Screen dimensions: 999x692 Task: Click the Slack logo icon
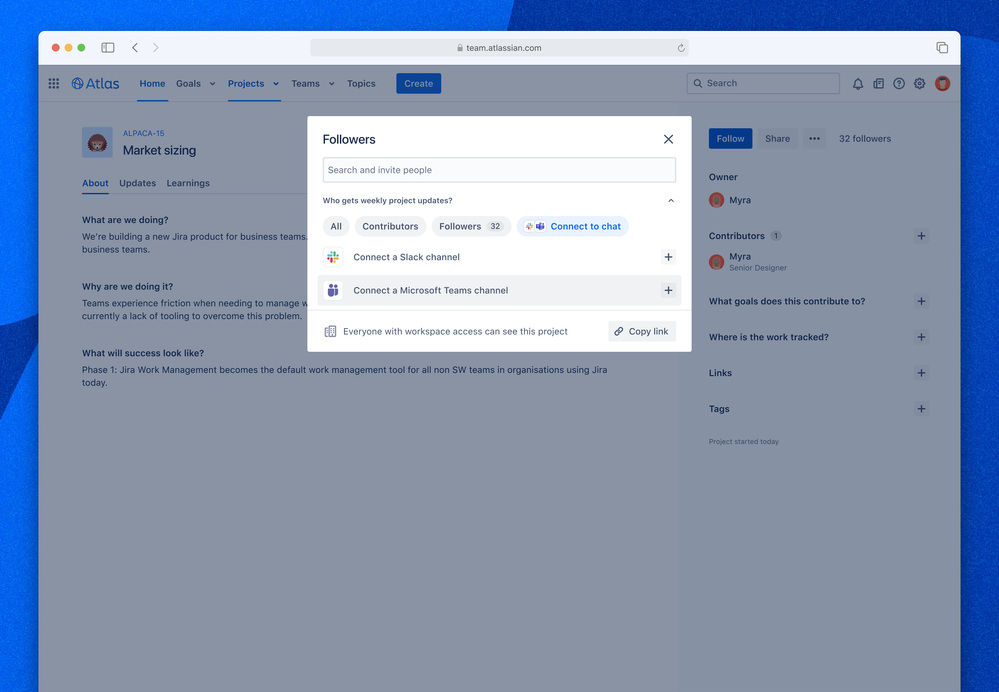[333, 257]
